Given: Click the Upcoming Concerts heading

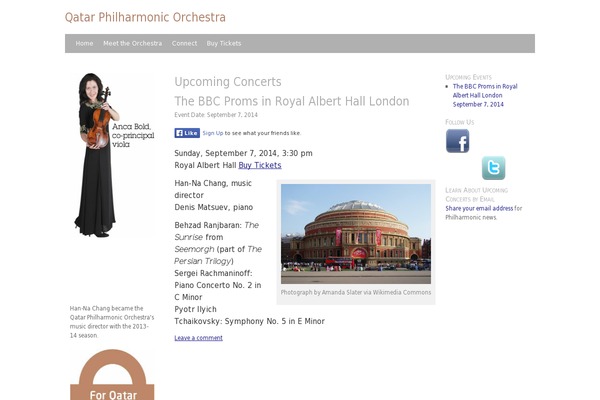Looking at the screenshot, I should (228, 82).
